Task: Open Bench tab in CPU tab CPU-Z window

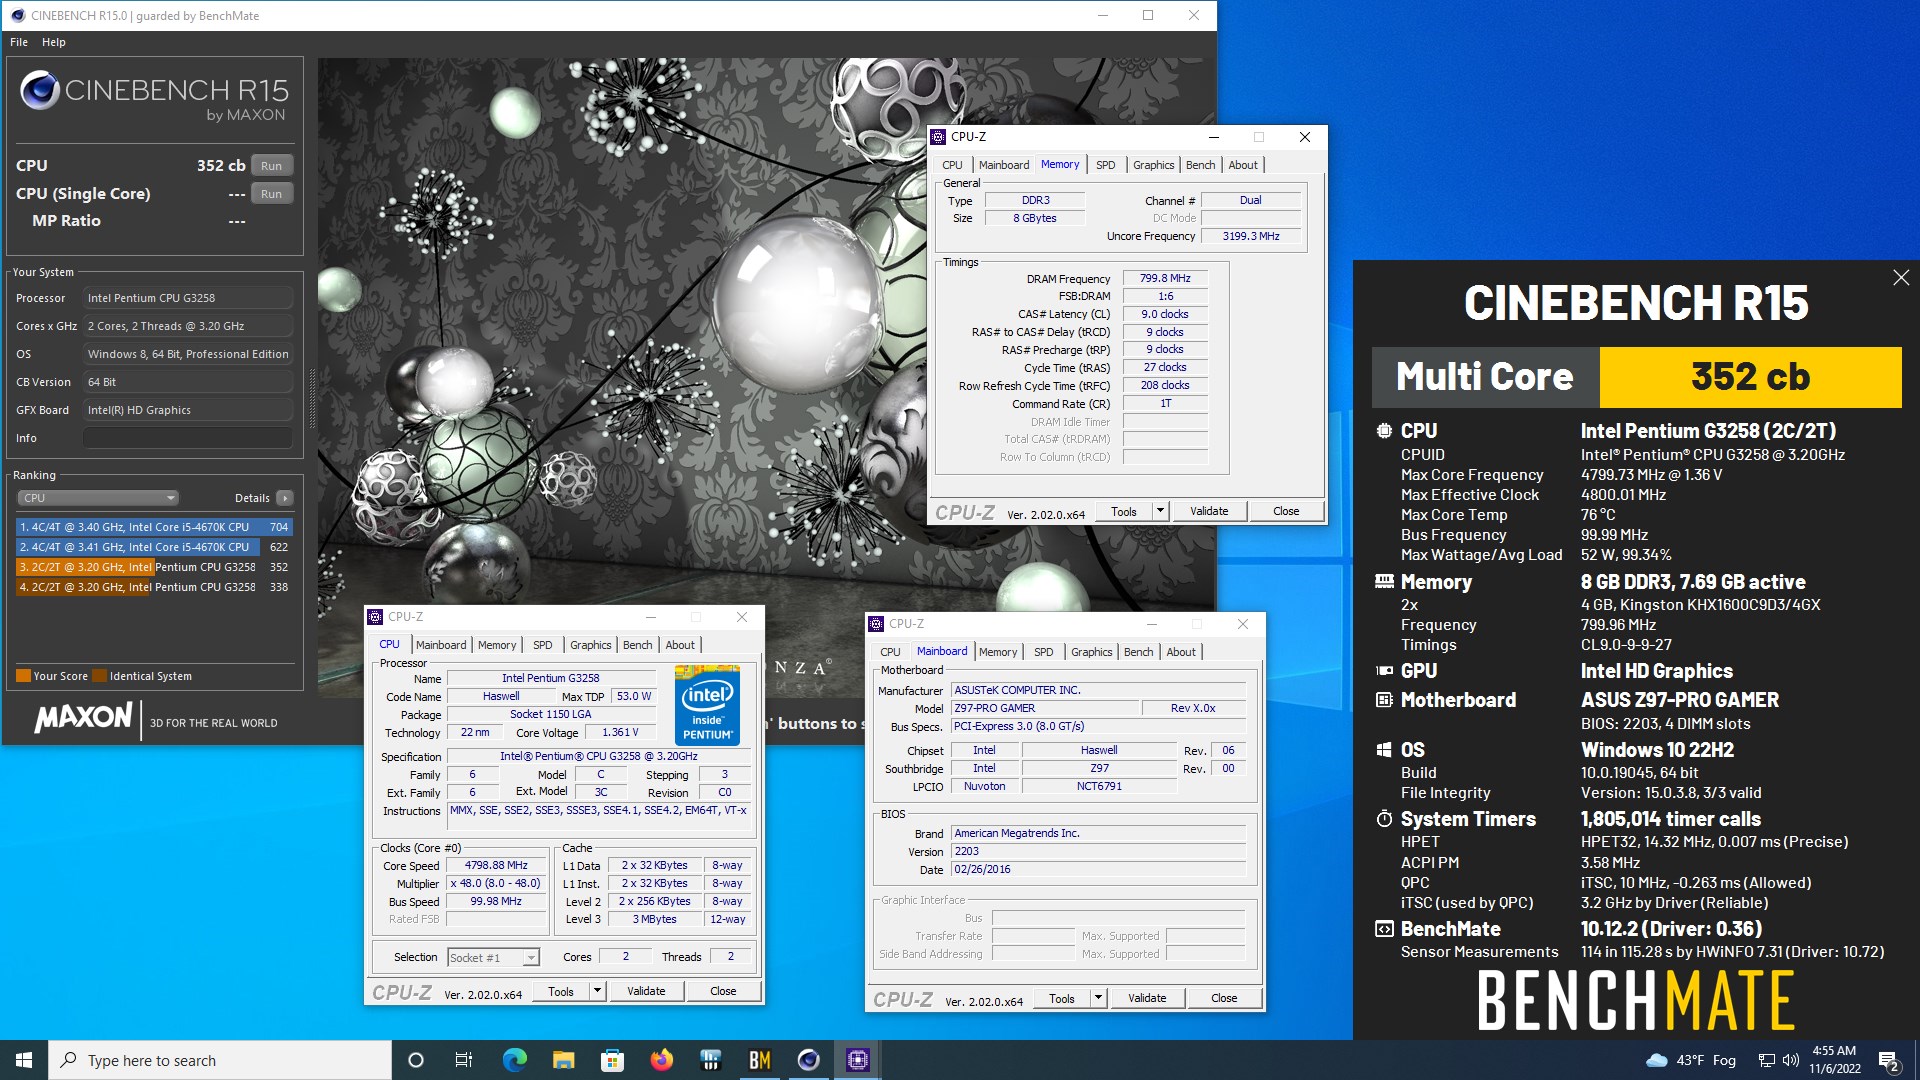Action: (x=637, y=645)
